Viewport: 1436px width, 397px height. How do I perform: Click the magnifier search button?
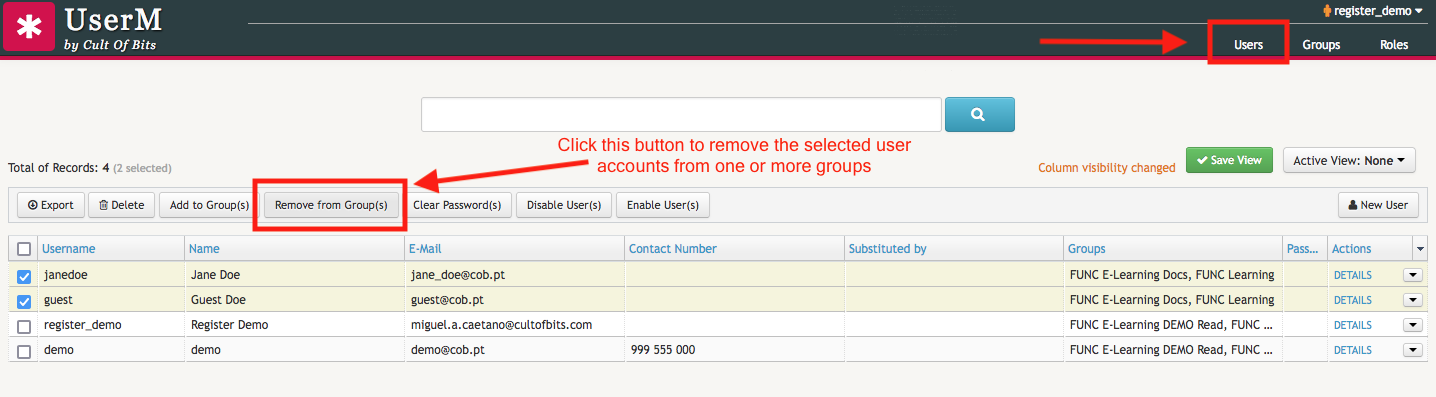click(979, 114)
